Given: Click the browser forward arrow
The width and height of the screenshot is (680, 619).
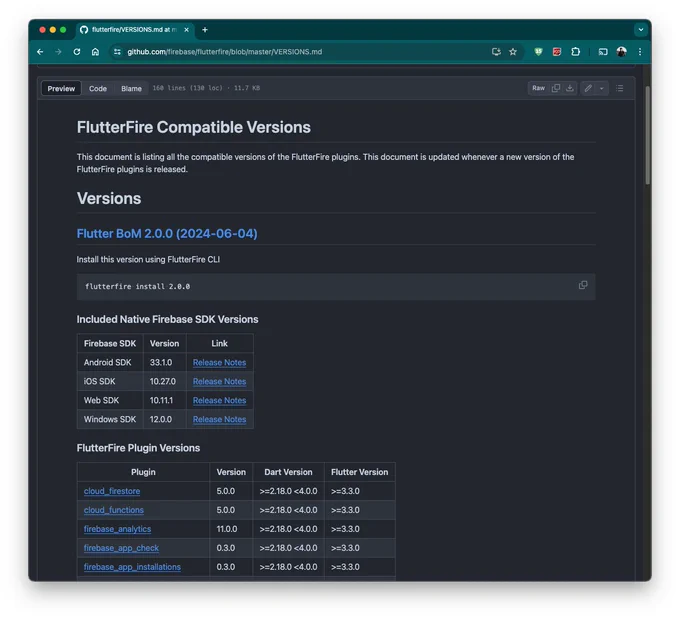Looking at the screenshot, I should [x=58, y=52].
